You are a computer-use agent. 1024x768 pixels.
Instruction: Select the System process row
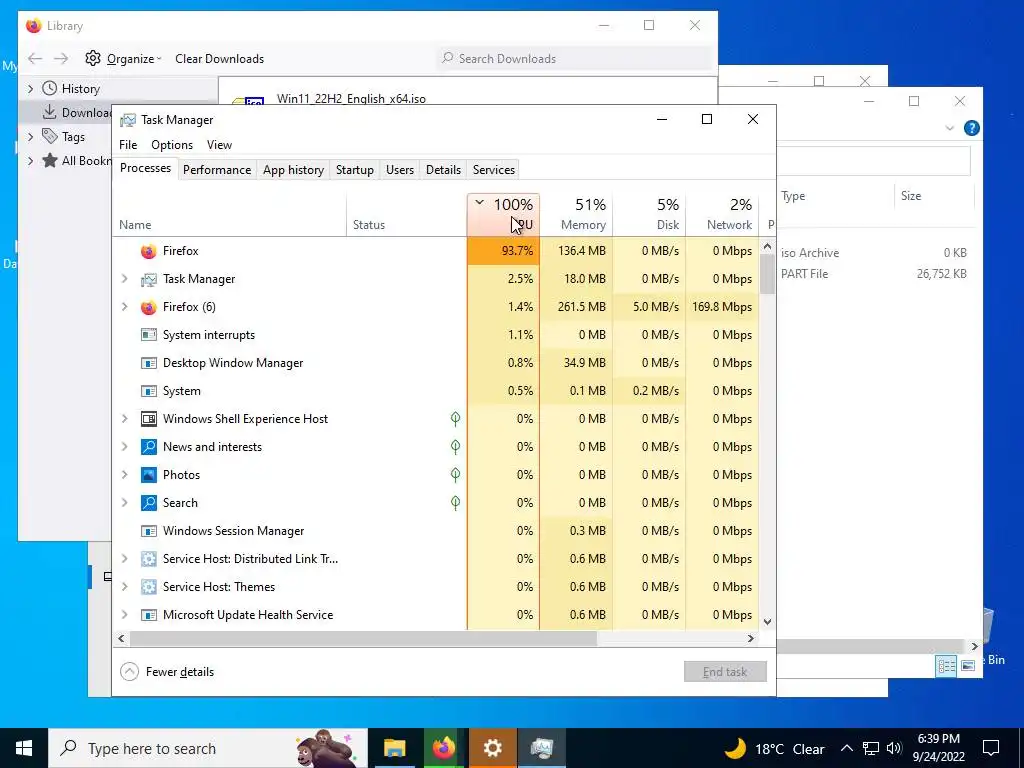click(435, 391)
